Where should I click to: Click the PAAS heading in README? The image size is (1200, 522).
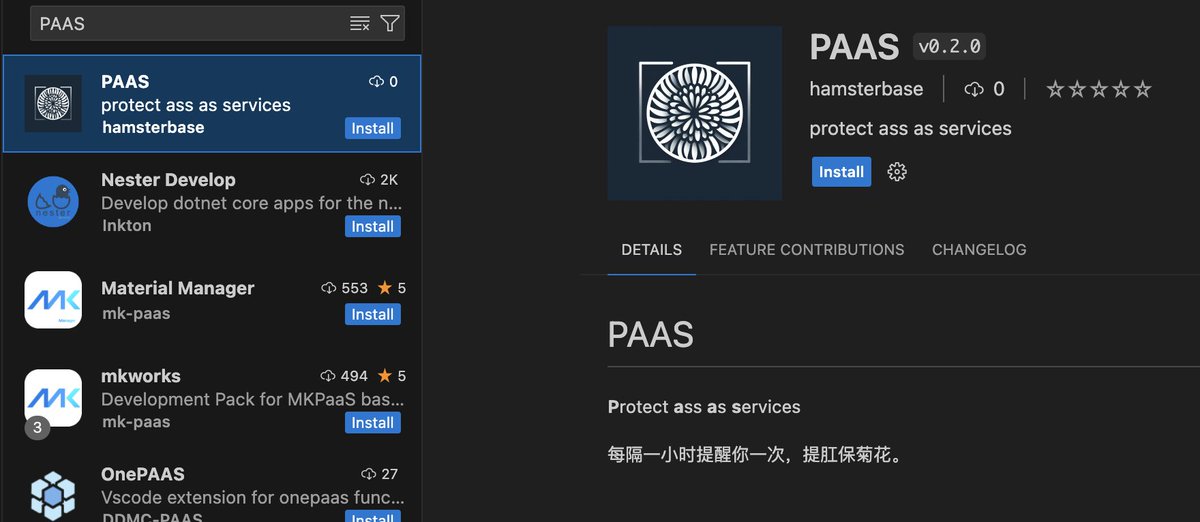pyautogui.click(x=651, y=334)
